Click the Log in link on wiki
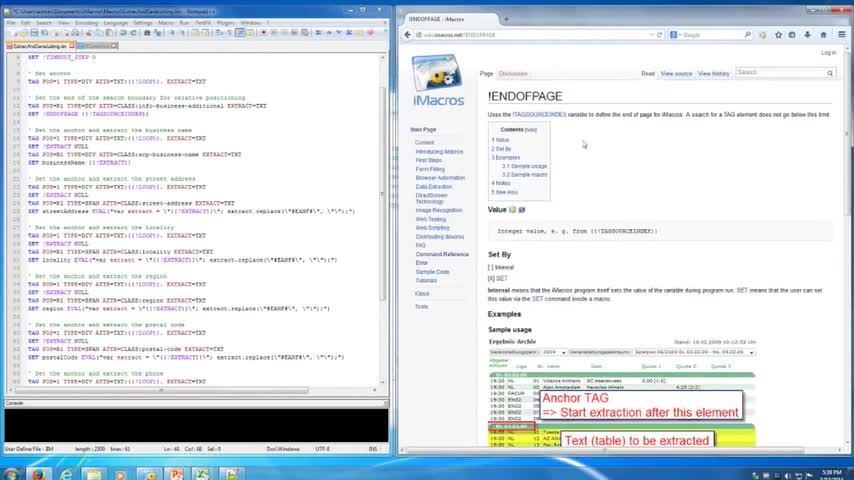This screenshot has height=480, width=854. coord(828,53)
